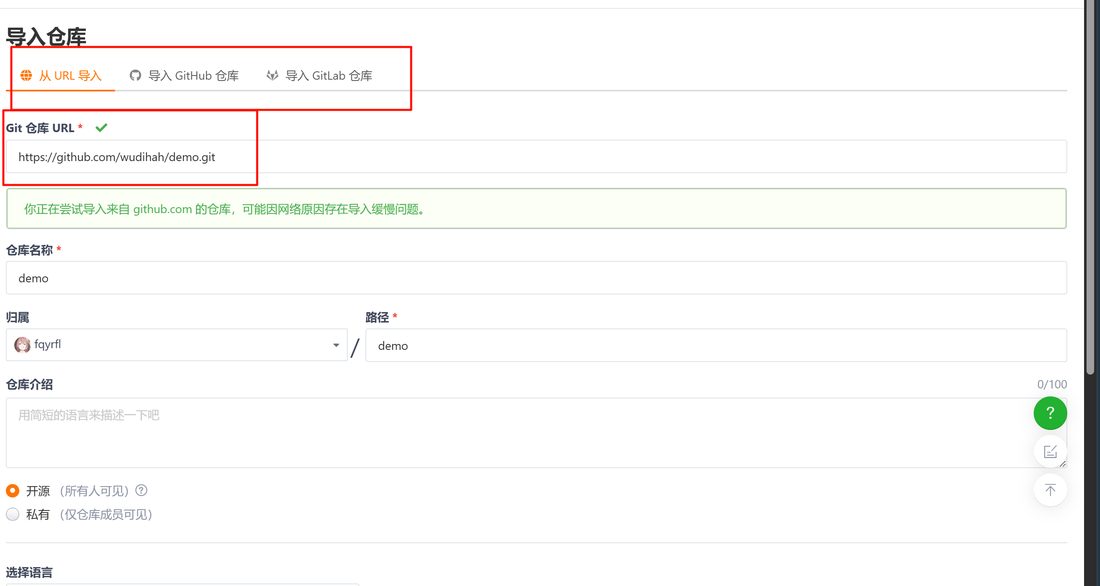Click the 选择语言 label
Viewport: 1100px width, 586px height.
tap(29, 572)
